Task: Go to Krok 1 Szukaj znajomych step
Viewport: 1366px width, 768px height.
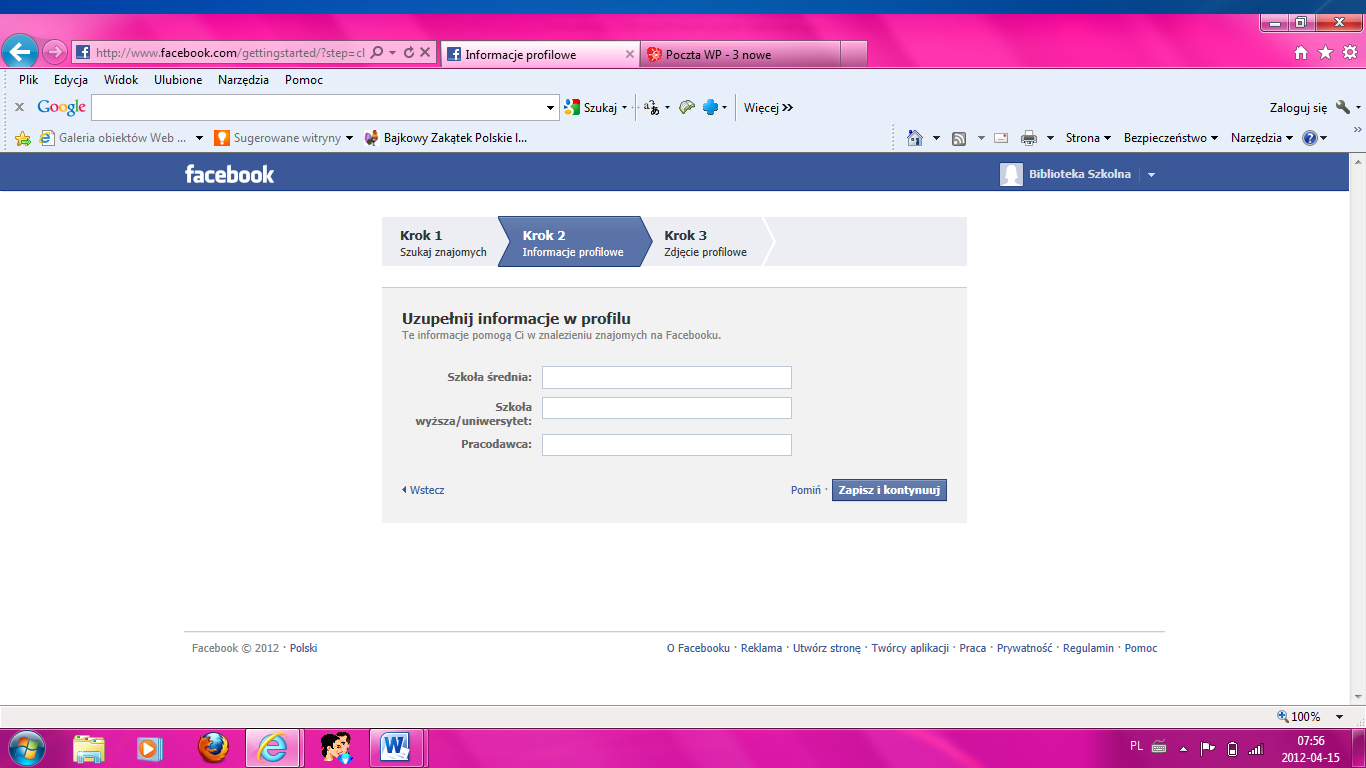Action: tap(443, 243)
